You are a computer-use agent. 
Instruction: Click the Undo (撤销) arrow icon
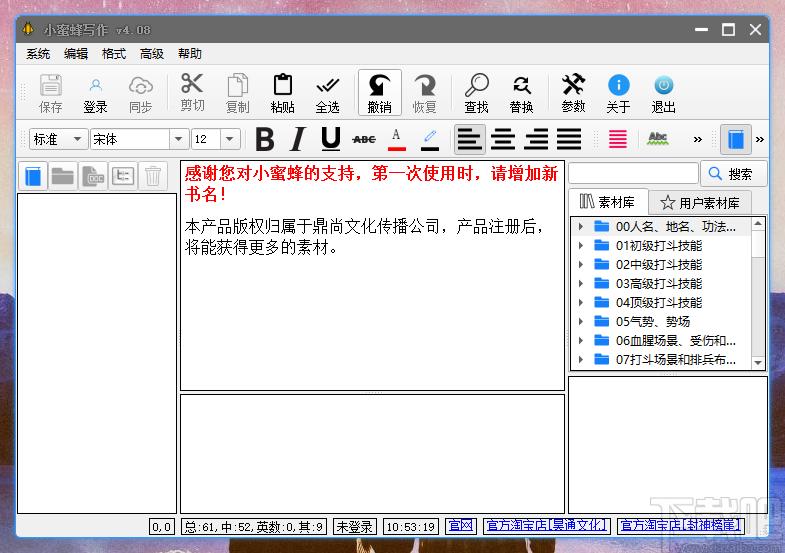[x=380, y=92]
